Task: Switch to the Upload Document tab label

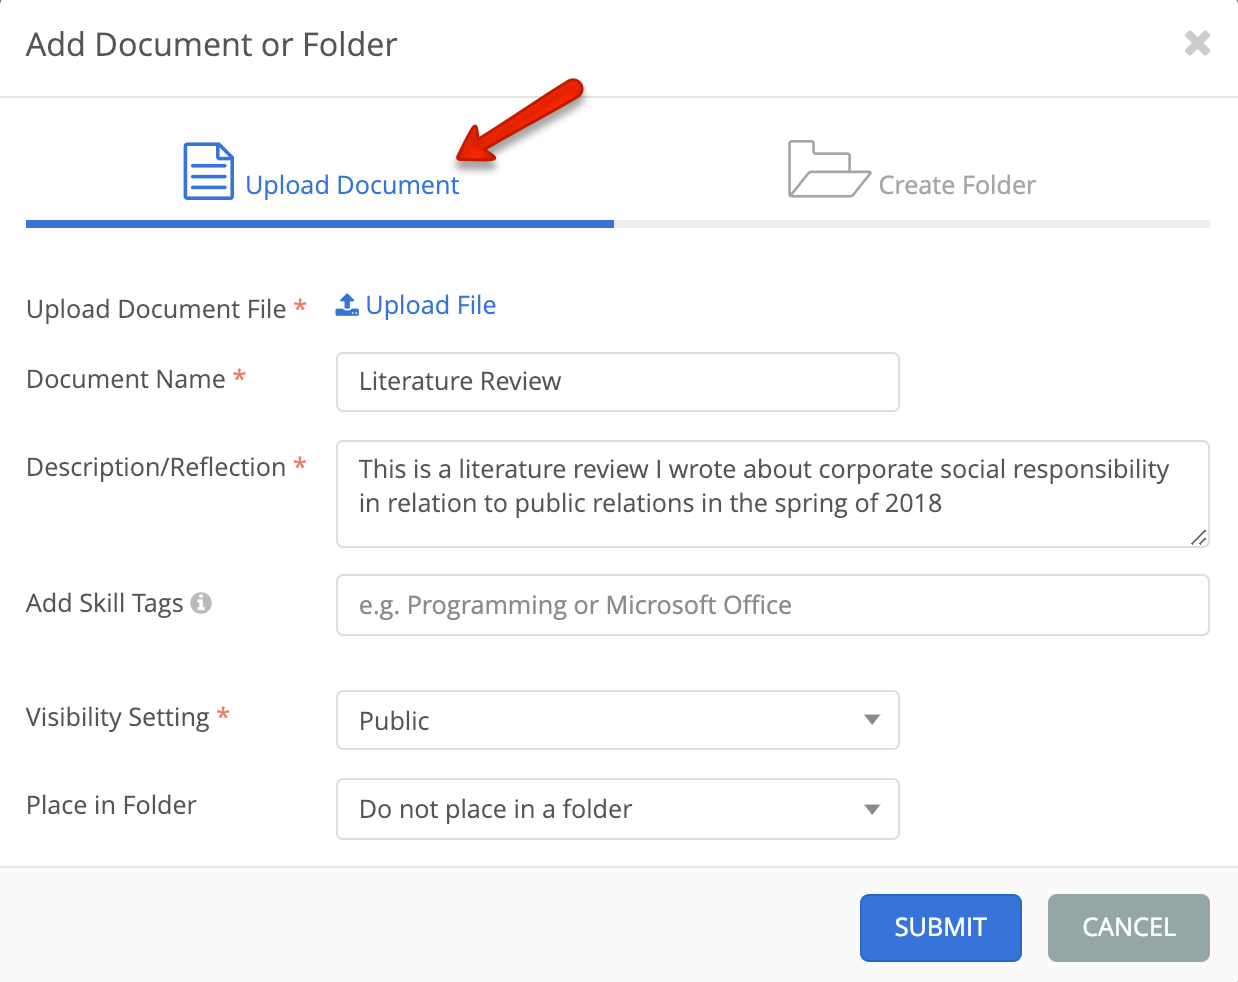Action: coord(352,185)
